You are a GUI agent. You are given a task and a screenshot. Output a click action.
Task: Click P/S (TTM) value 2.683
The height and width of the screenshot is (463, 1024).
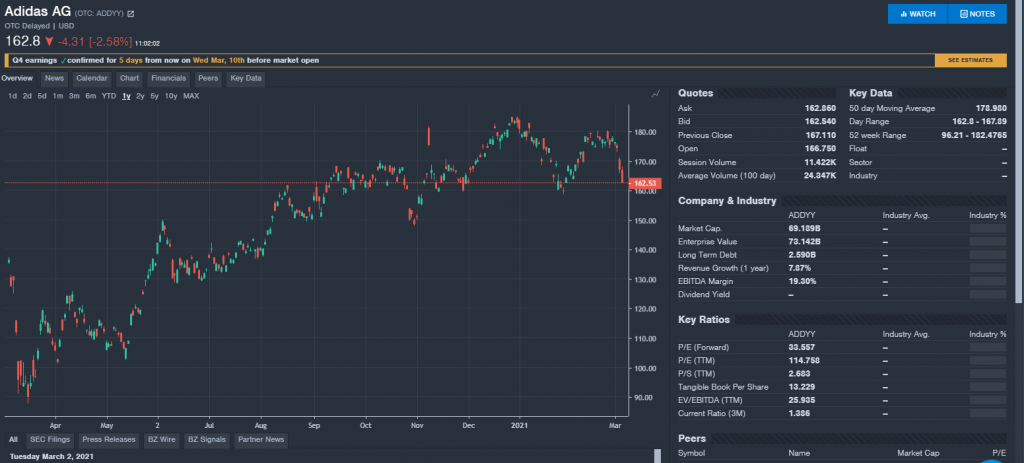(799, 374)
